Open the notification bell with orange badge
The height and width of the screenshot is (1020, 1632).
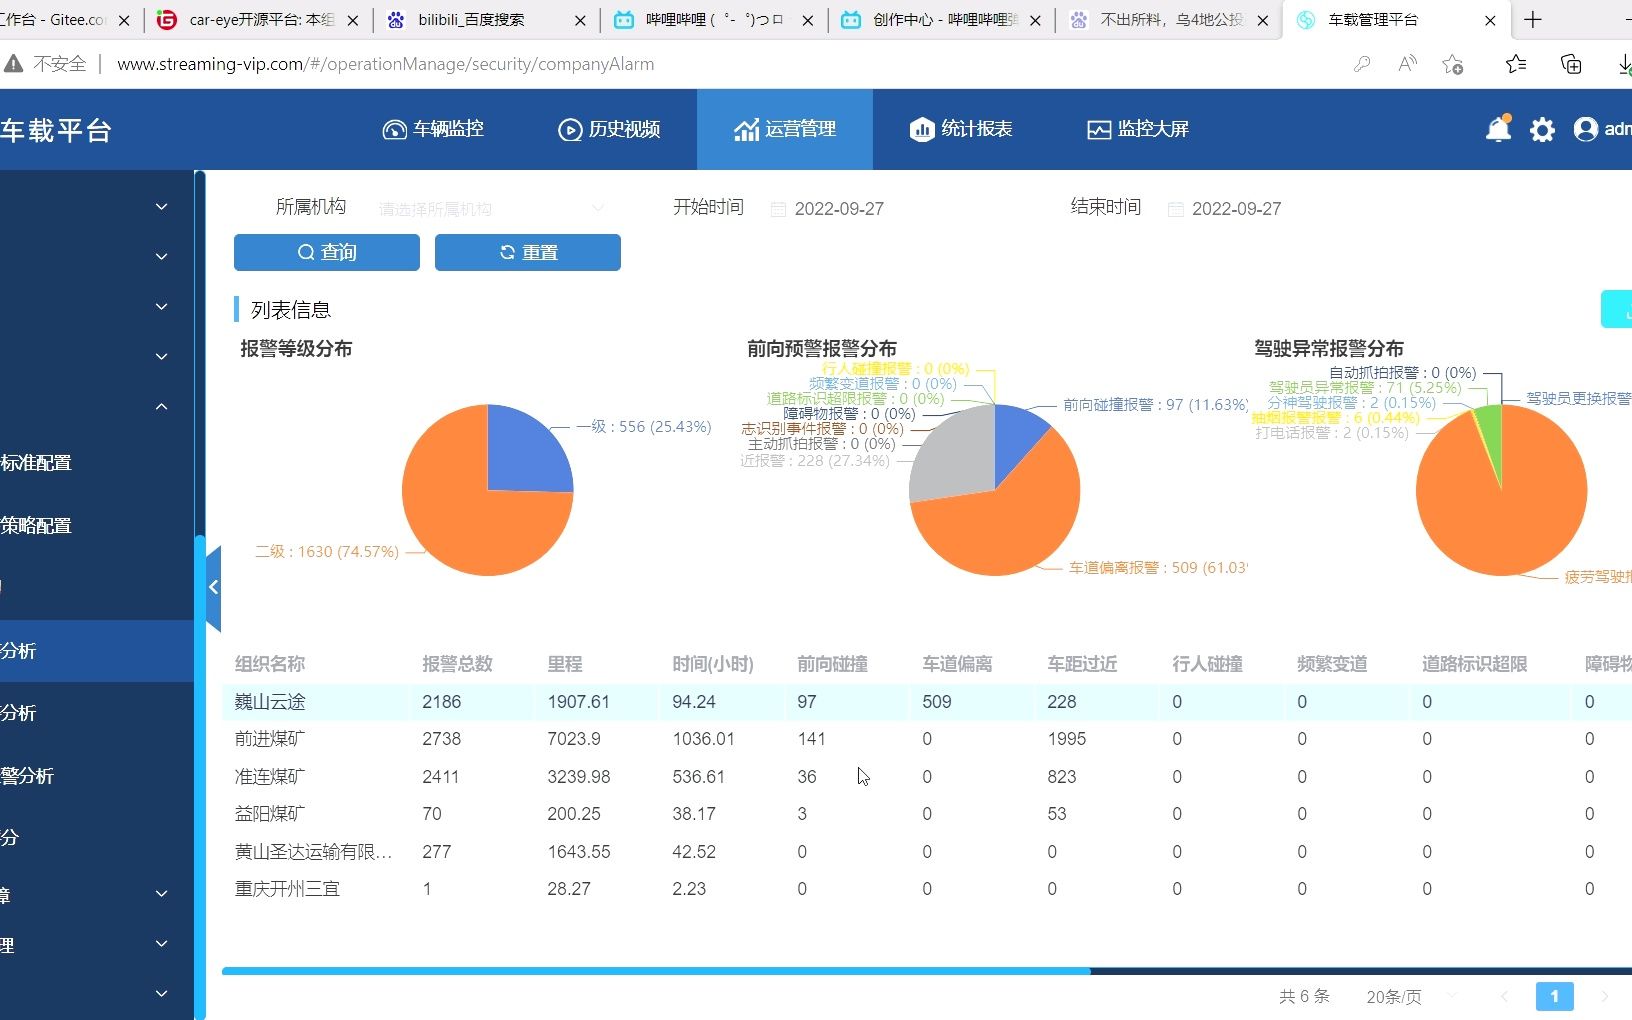(x=1499, y=129)
